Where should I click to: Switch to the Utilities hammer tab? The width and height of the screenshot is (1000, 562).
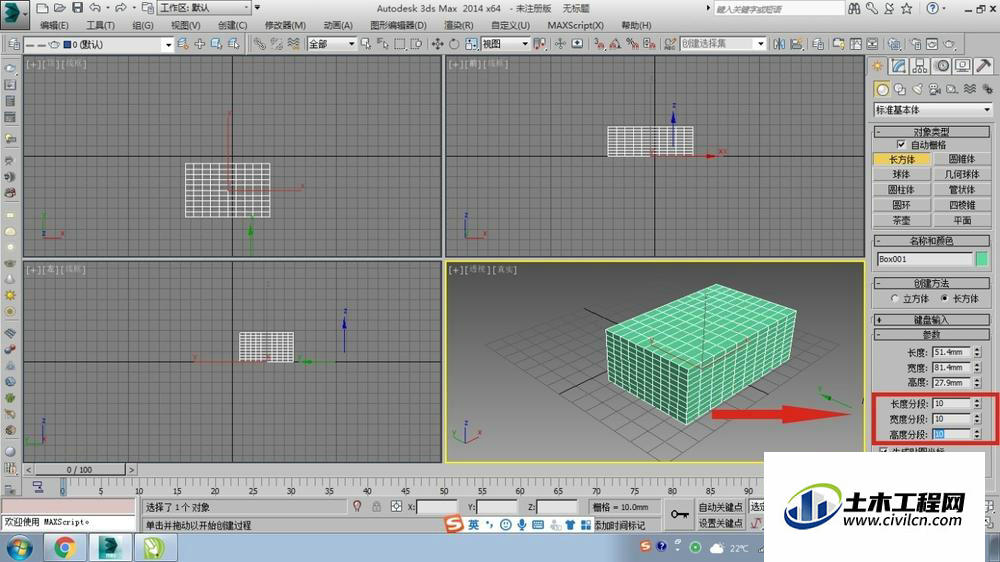pos(984,66)
